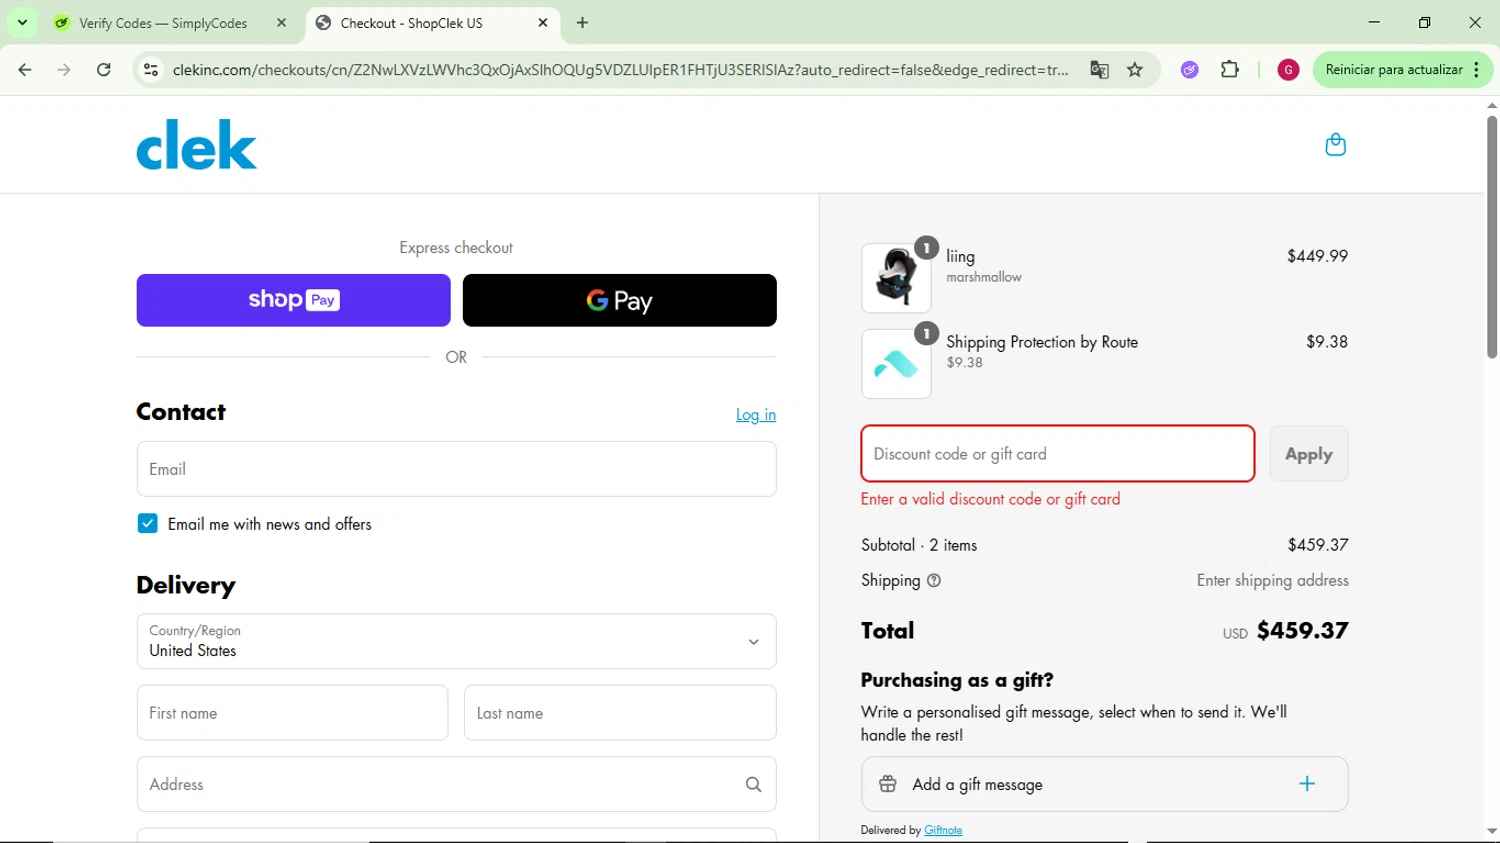Click the page vertical scrollbar thumb
The height and width of the screenshot is (843, 1500).
[x=1491, y=236]
